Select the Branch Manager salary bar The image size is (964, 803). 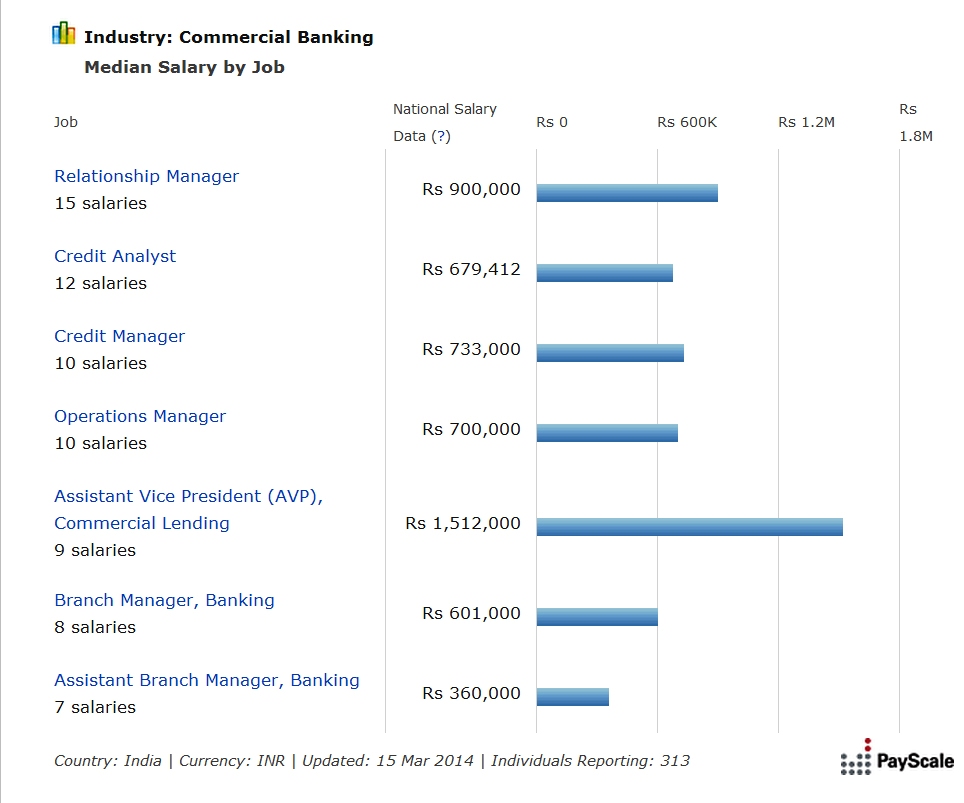[597, 617]
